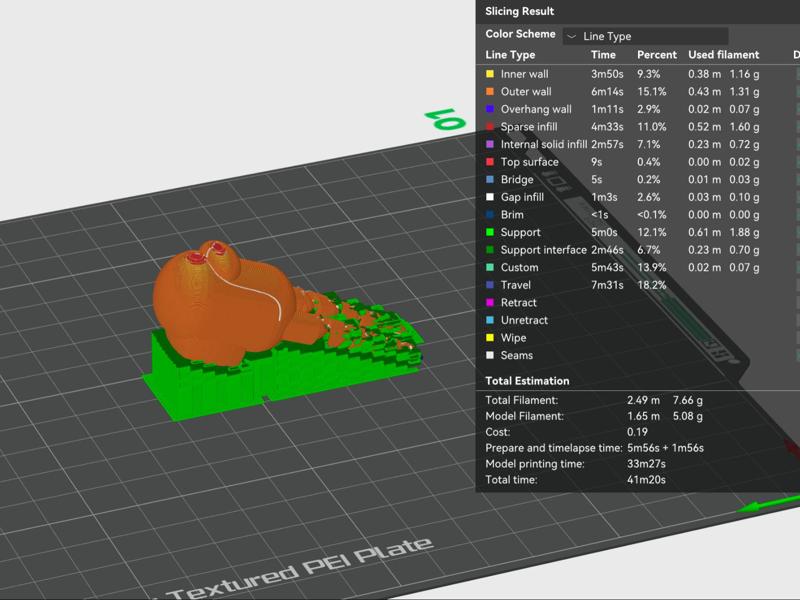The width and height of the screenshot is (800, 600).
Task: Click the orange Outer wall color swatch
Action: [490, 92]
